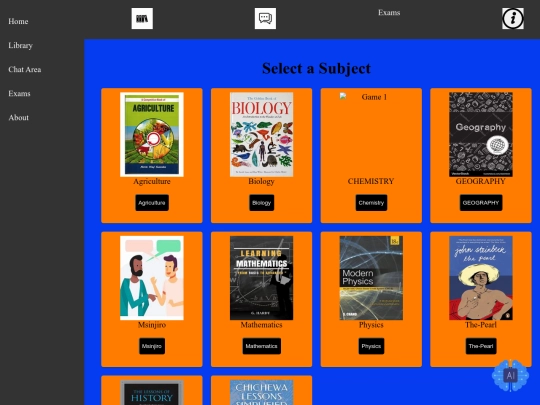540x405 pixels.
Task: Open the chat bubbles icon in top bar
Action: tap(265, 19)
